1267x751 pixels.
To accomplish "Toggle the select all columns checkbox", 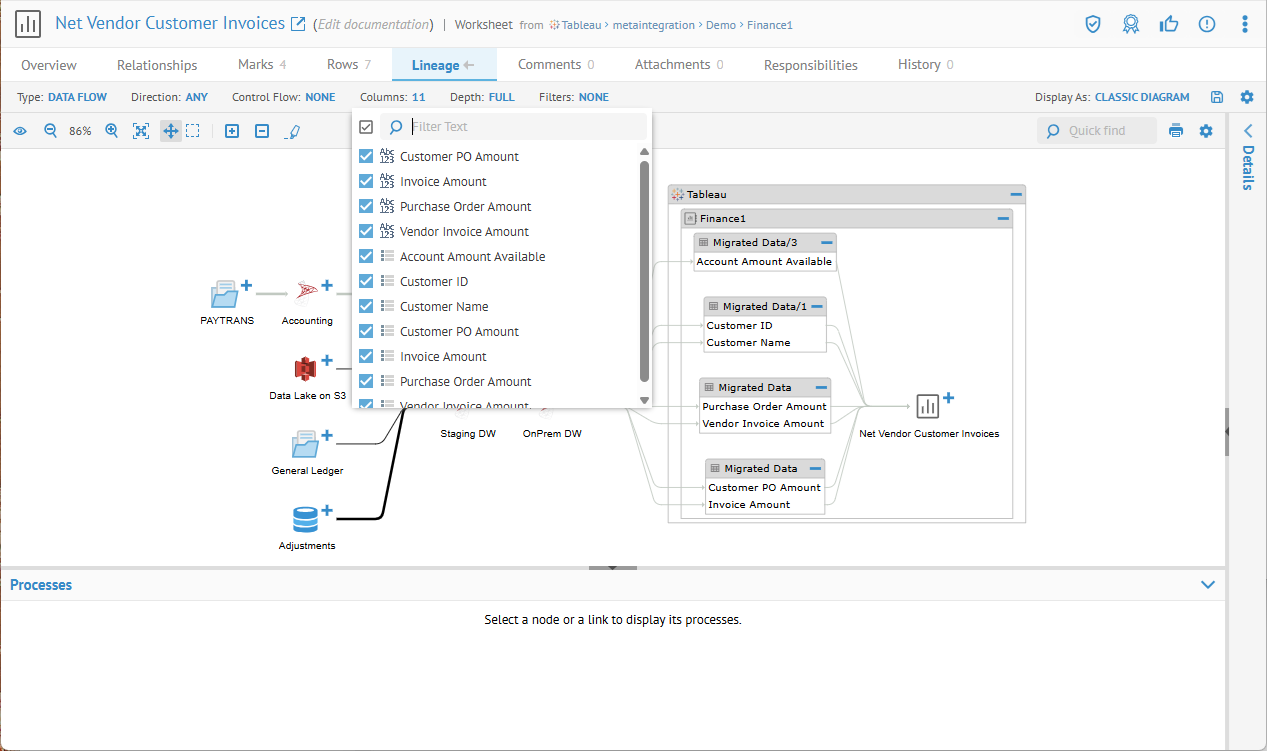I will [366, 127].
